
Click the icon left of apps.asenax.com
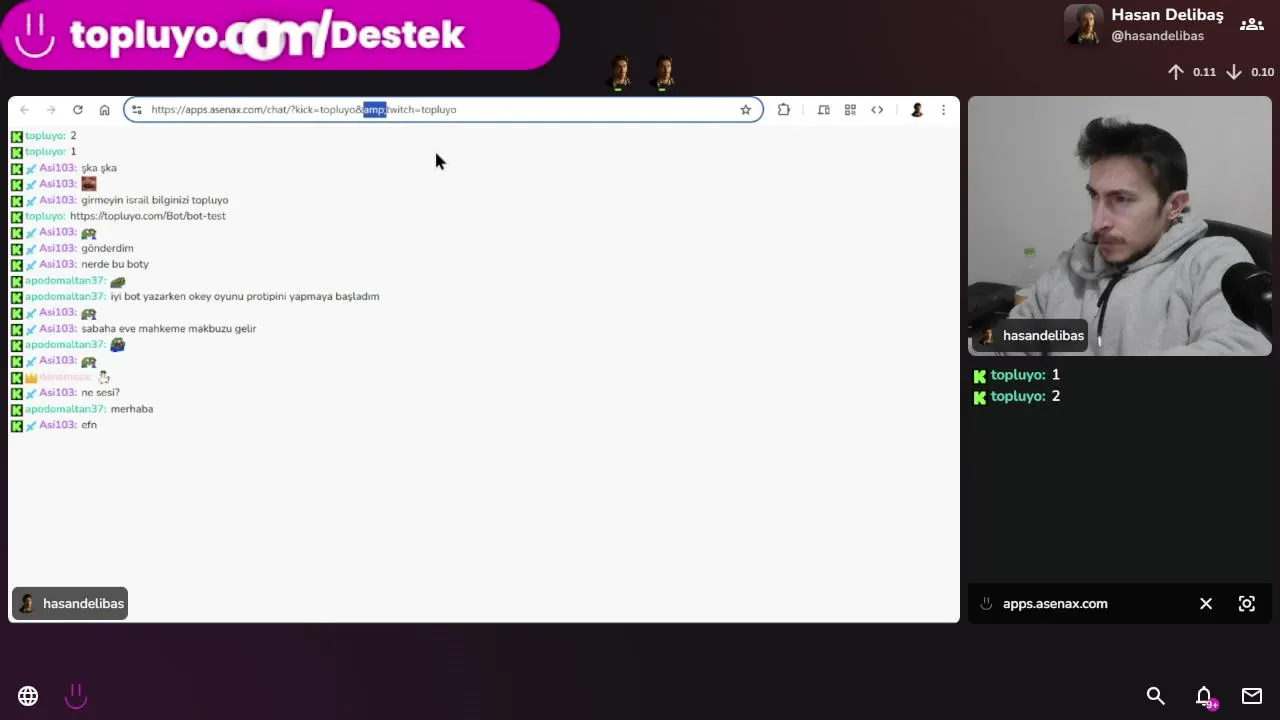click(x=986, y=604)
